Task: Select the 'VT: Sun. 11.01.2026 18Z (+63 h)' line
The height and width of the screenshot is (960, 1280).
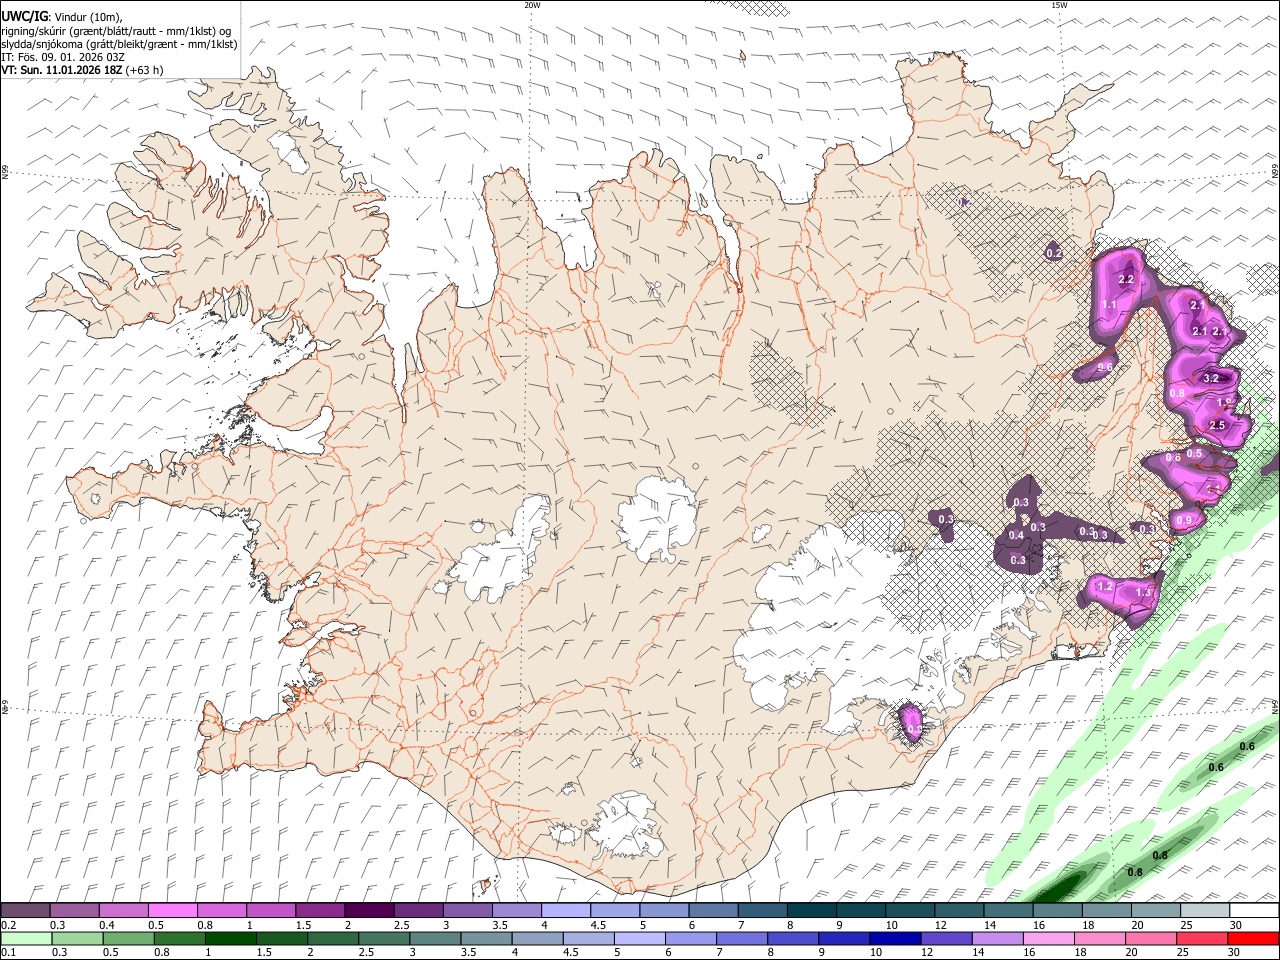Action: coord(82,70)
